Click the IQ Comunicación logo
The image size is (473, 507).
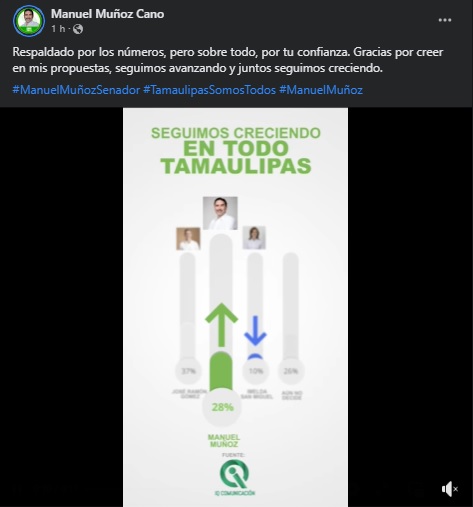pyautogui.click(x=235, y=477)
